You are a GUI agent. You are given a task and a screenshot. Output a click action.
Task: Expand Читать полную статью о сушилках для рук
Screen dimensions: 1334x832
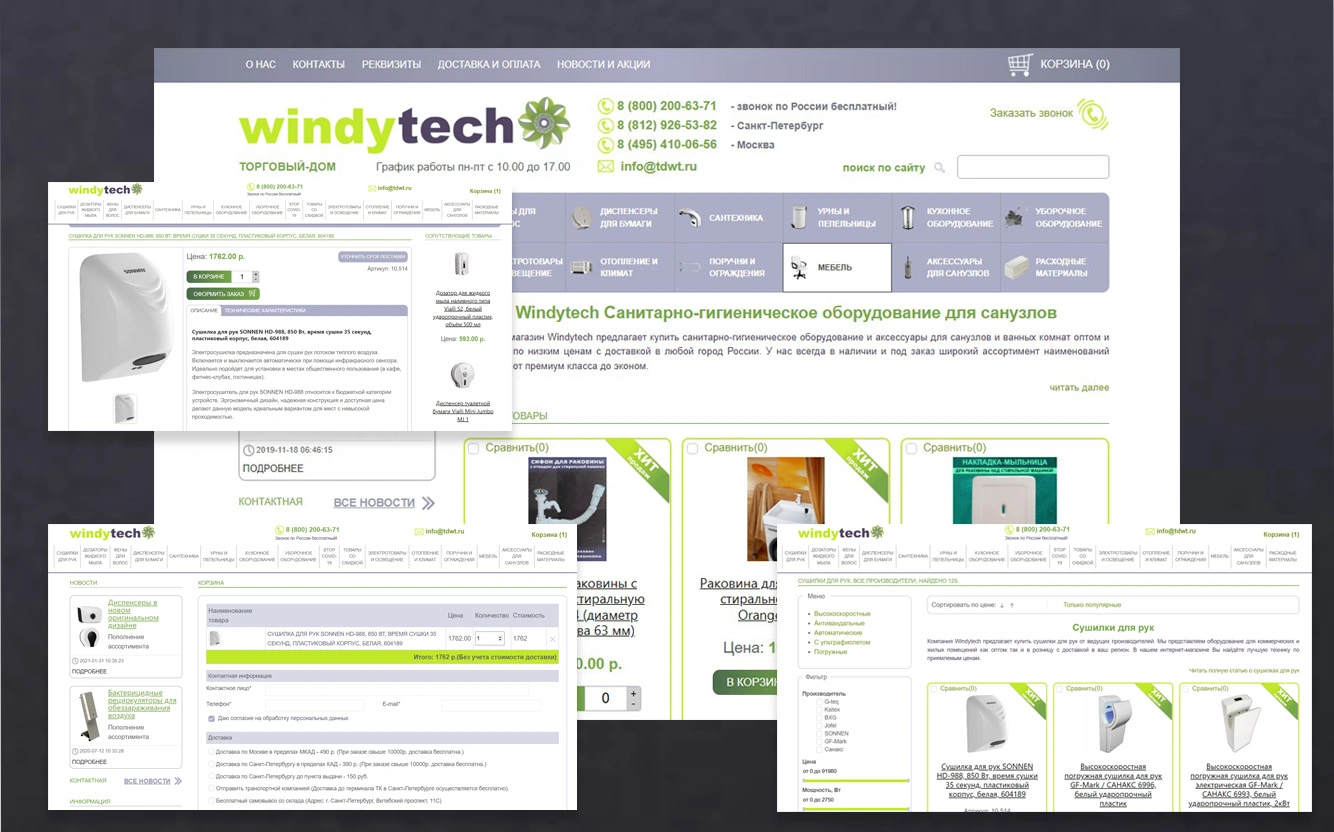click(x=1244, y=670)
